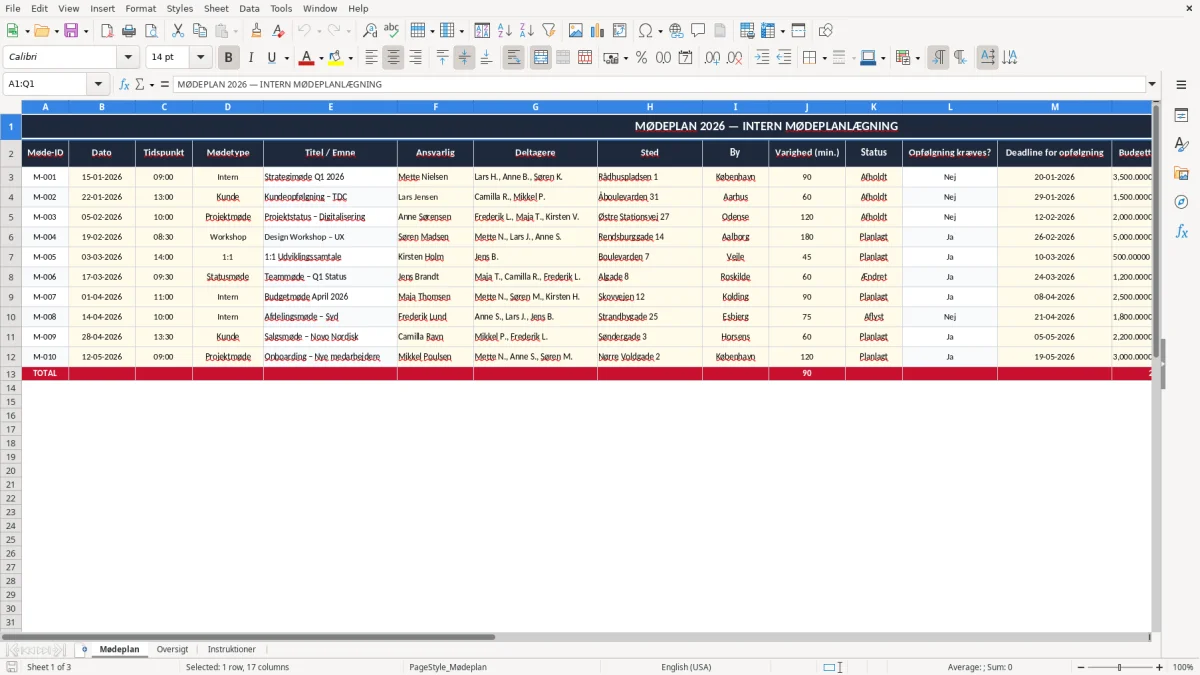
Task: Switch to the Instruktioner sheet tab
Action: click(232, 649)
